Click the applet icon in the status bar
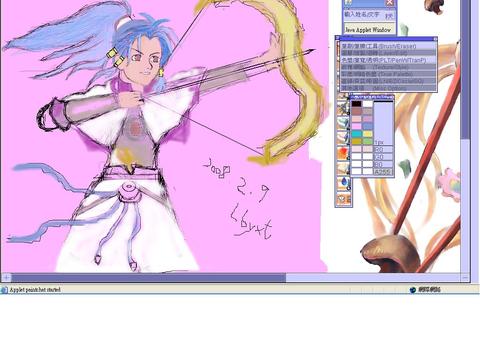The image size is (480, 360). point(4,290)
